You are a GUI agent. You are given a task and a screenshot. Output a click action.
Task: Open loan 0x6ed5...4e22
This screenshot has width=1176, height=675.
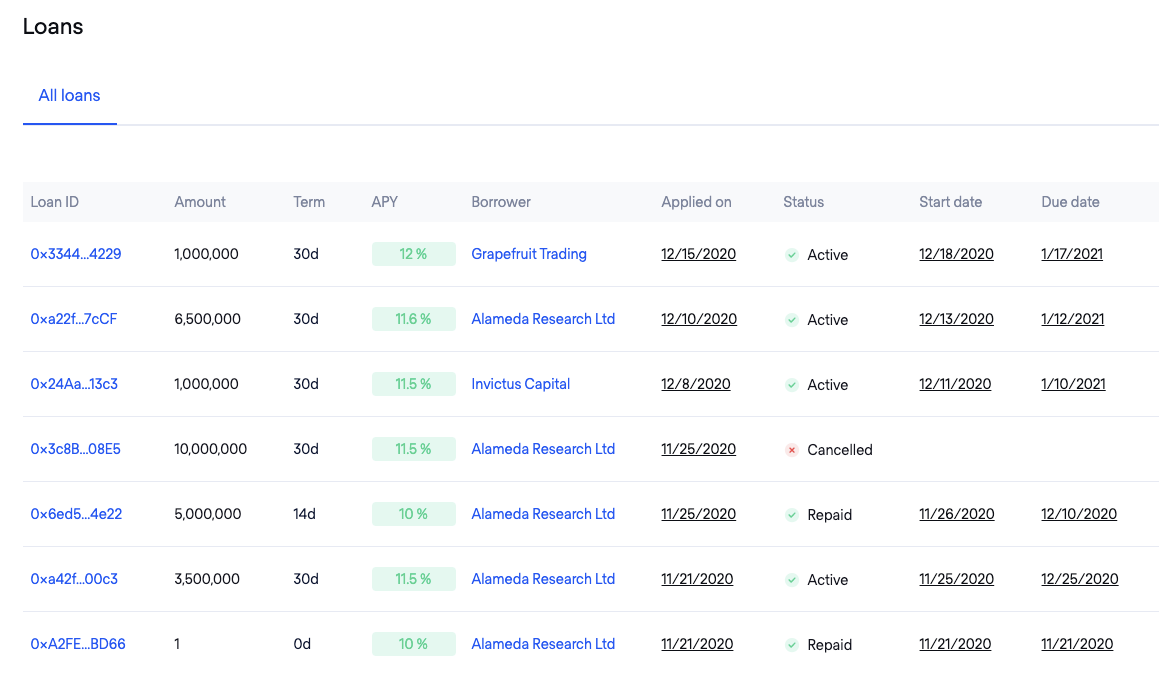(x=76, y=514)
